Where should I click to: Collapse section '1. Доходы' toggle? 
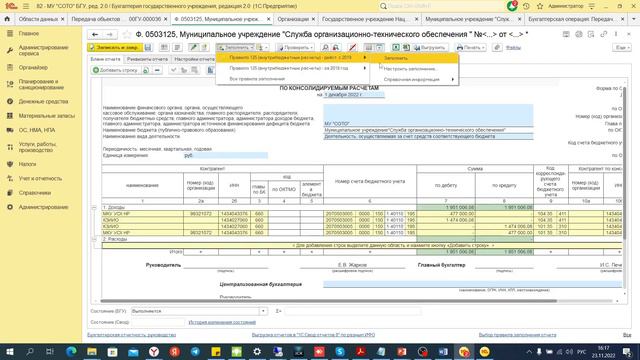[x=94, y=208]
